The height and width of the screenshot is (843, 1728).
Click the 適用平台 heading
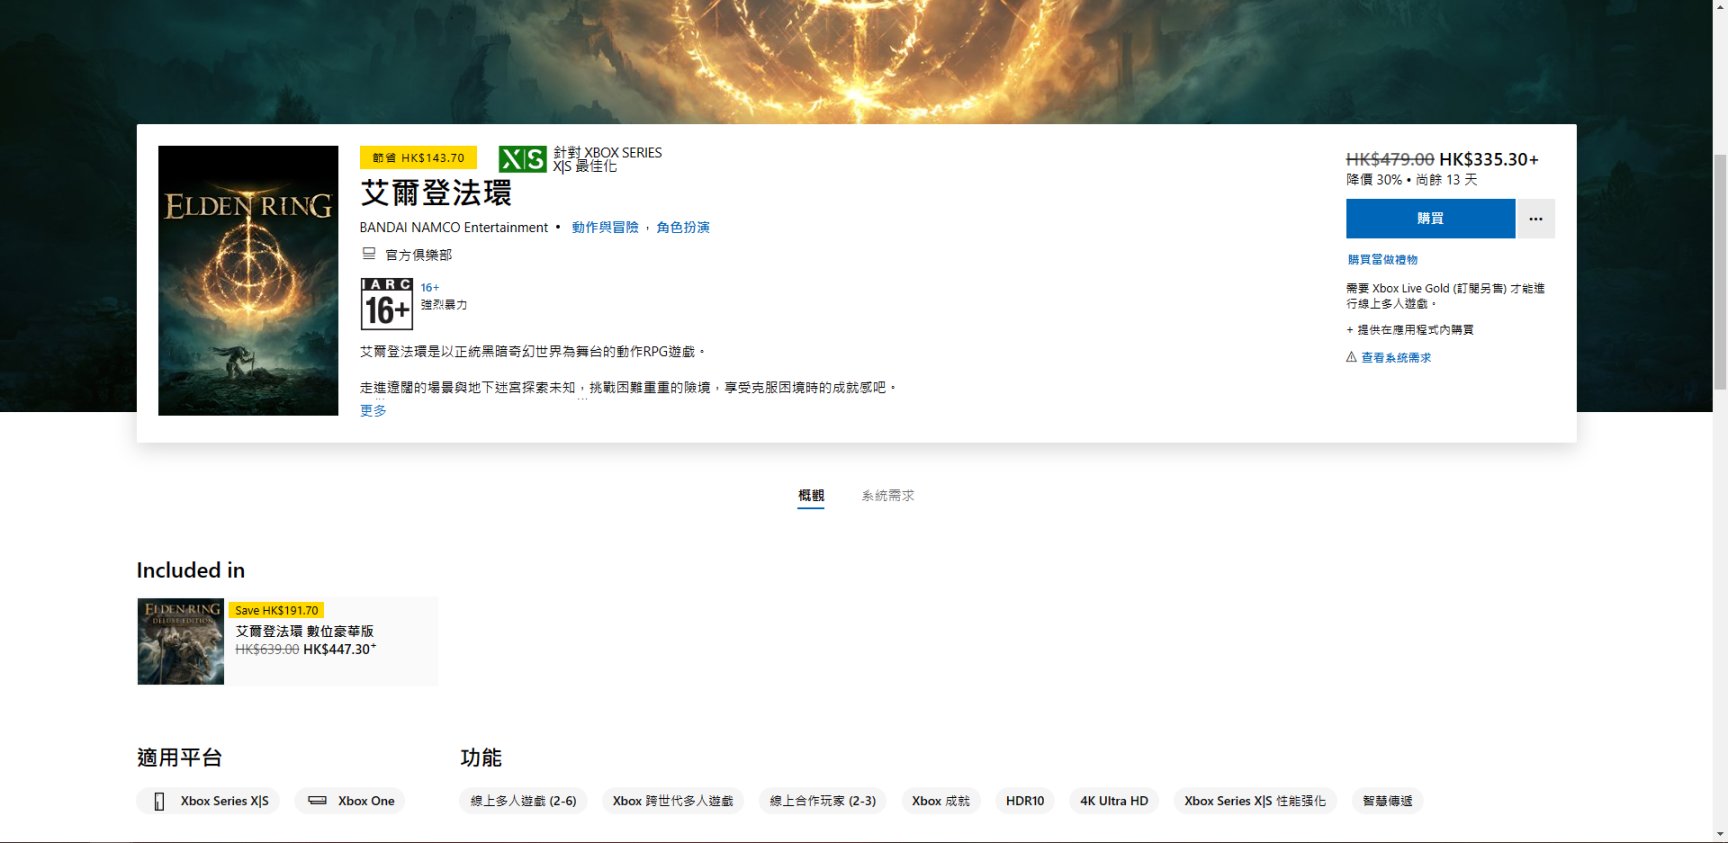point(180,758)
